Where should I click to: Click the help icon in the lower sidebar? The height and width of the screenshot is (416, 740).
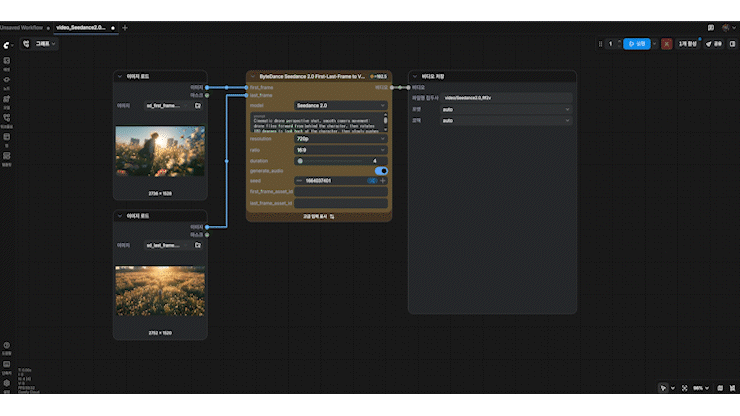tap(7, 345)
